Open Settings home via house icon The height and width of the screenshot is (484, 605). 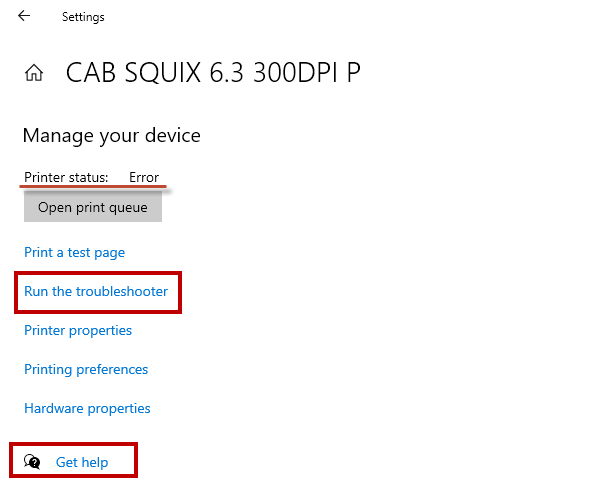(x=35, y=73)
